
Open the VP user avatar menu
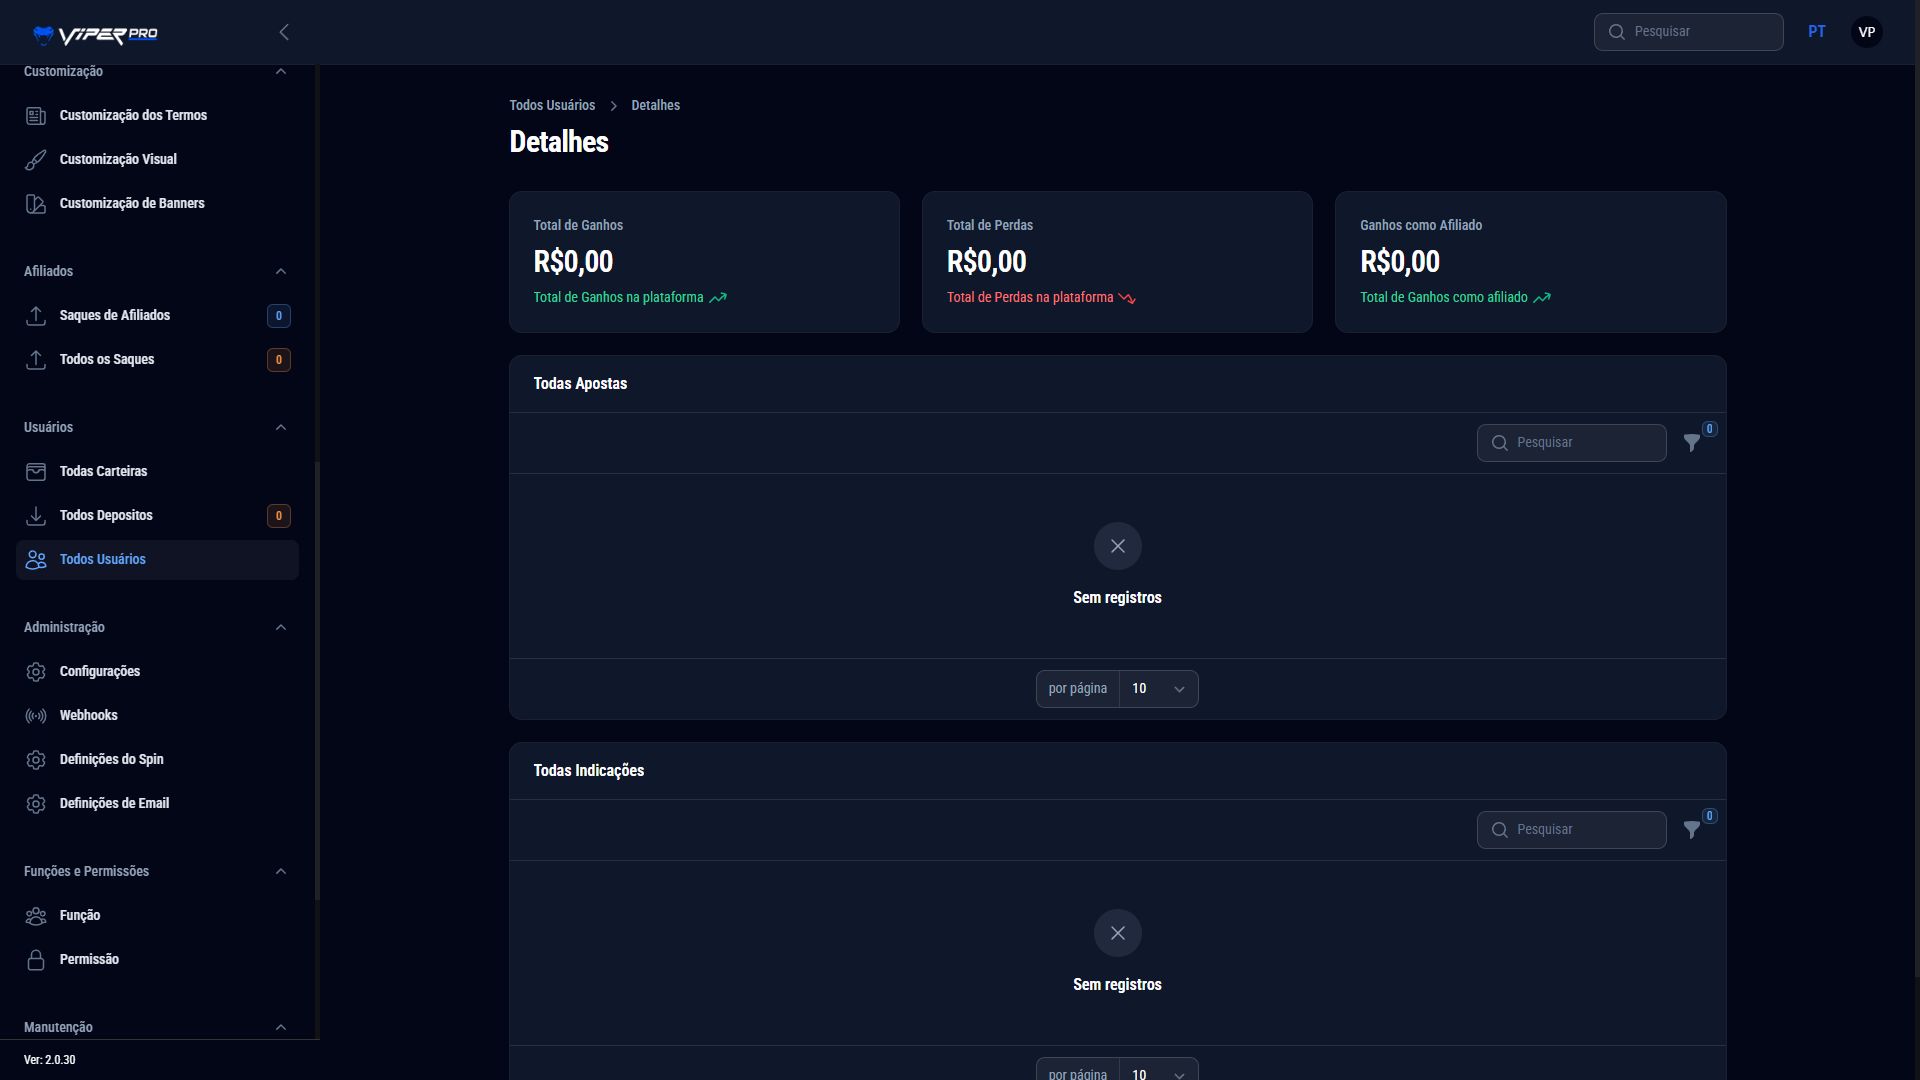click(x=1866, y=32)
